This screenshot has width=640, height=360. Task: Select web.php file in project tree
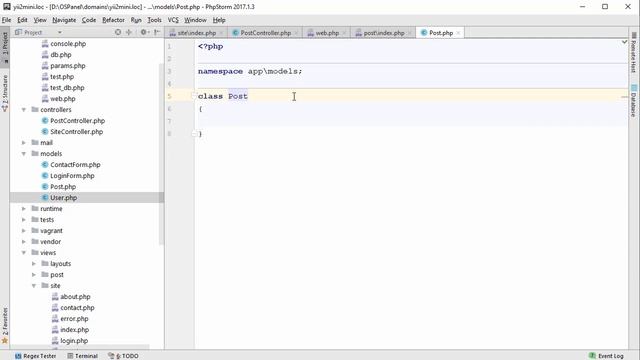63,99
